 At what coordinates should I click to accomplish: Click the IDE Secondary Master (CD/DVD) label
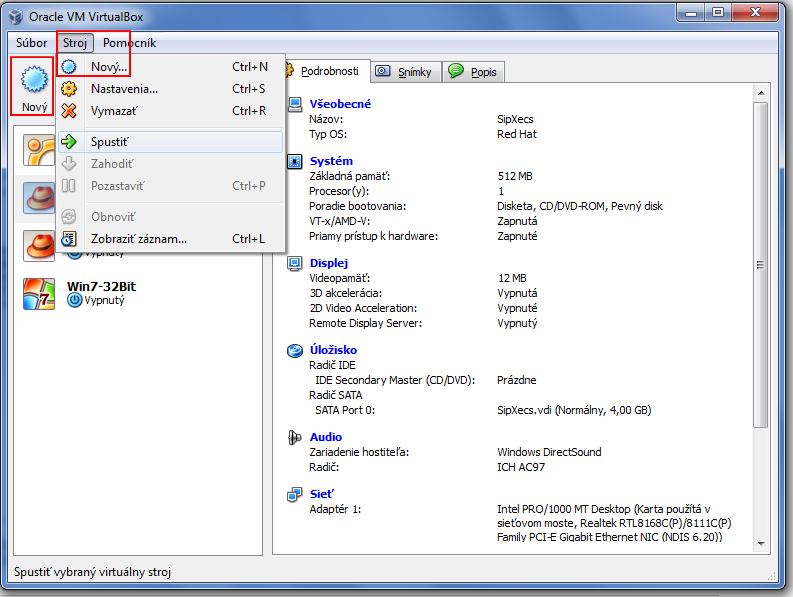click(395, 380)
